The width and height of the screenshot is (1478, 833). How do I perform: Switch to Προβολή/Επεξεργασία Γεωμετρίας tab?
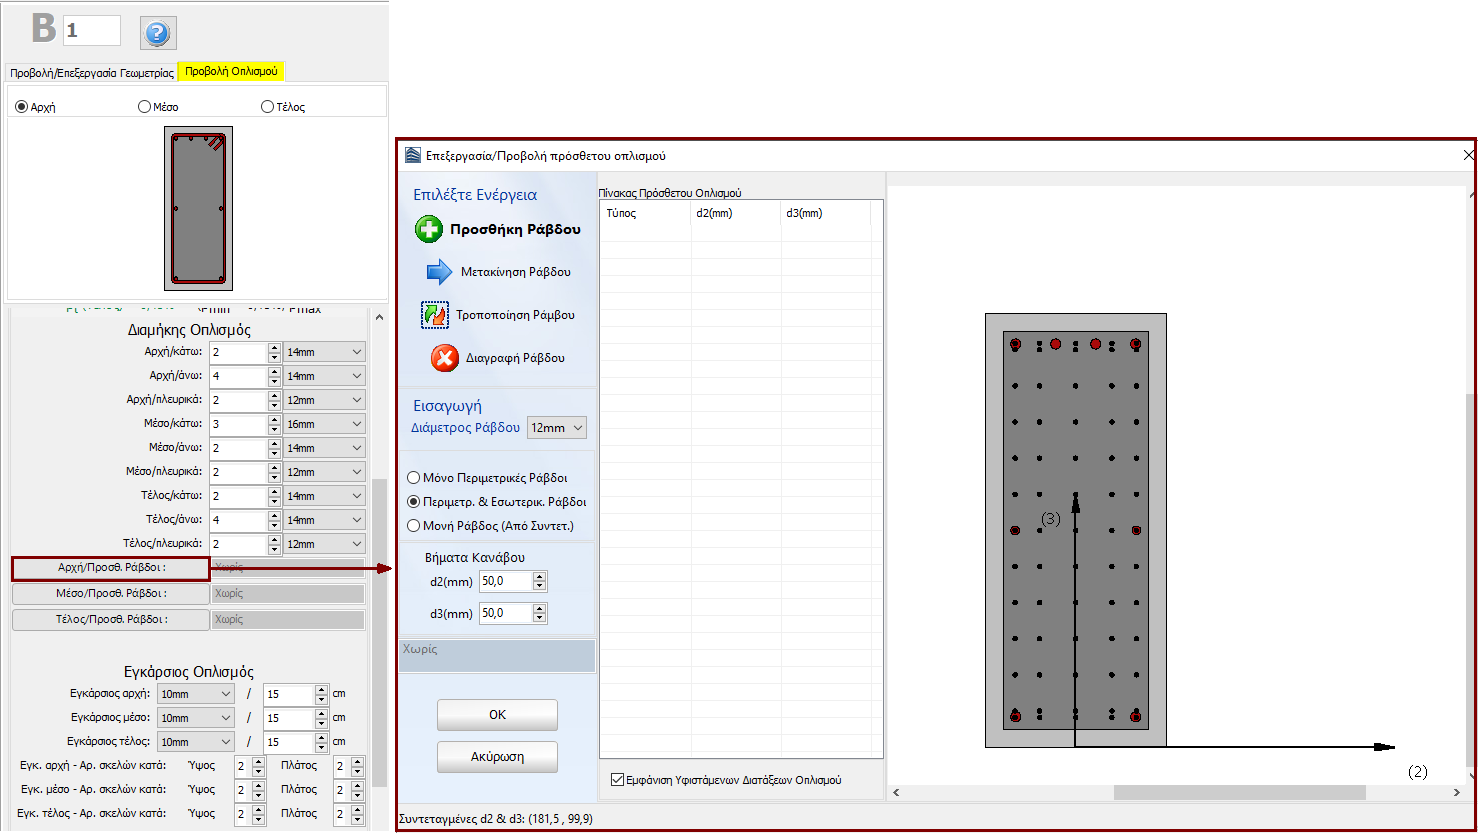pos(92,72)
